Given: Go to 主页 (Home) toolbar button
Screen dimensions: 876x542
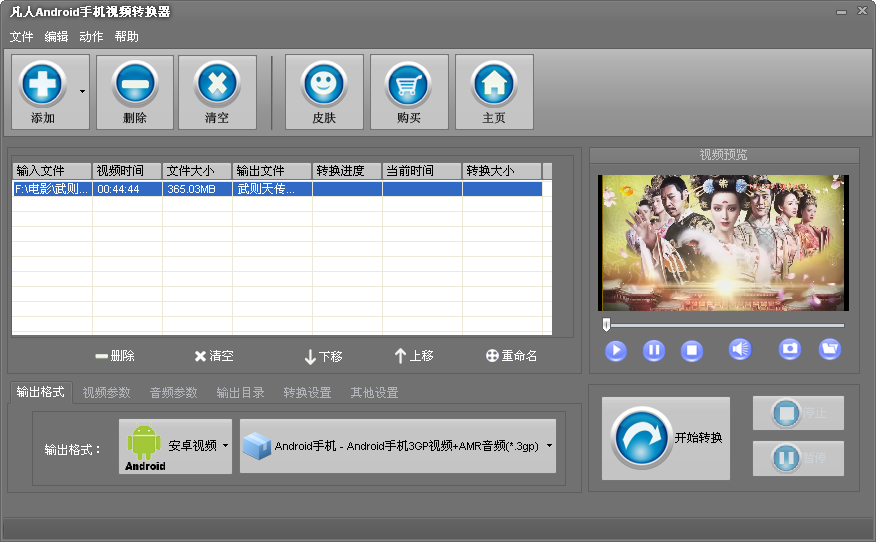Looking at the screenshot, I should point(494,92).
